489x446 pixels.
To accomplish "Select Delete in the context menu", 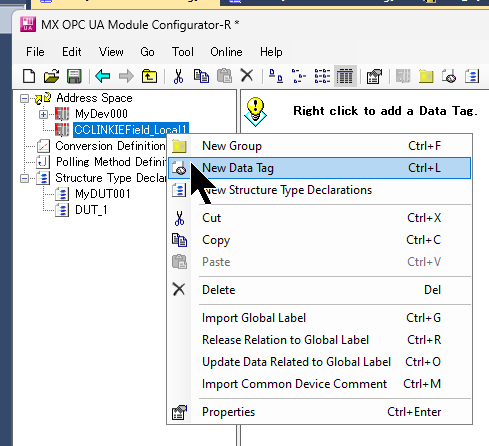I will [319, 290].
